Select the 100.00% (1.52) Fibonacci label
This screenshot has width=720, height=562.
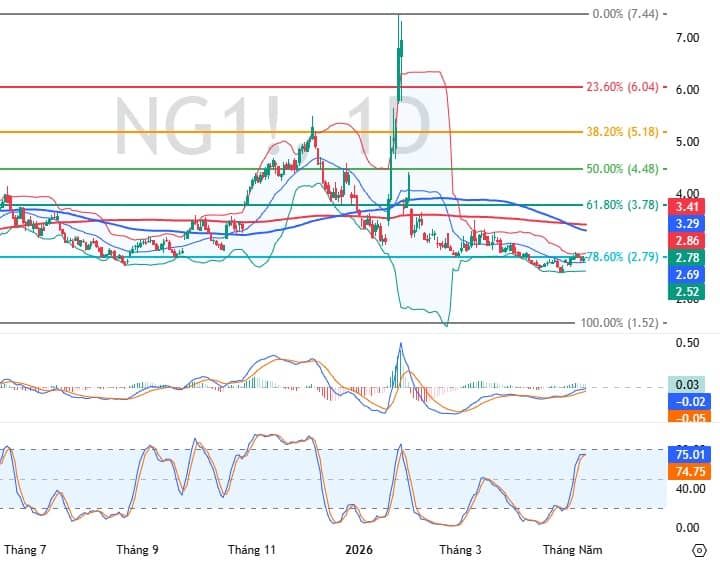pyautogui.click(x=619, y=323)
